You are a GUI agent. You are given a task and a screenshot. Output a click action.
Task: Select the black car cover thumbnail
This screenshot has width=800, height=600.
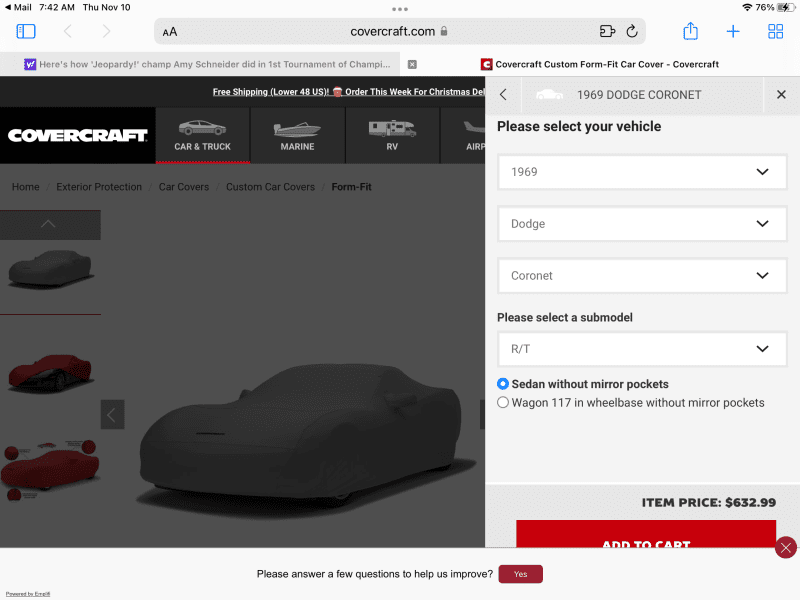tap(50, 269)
